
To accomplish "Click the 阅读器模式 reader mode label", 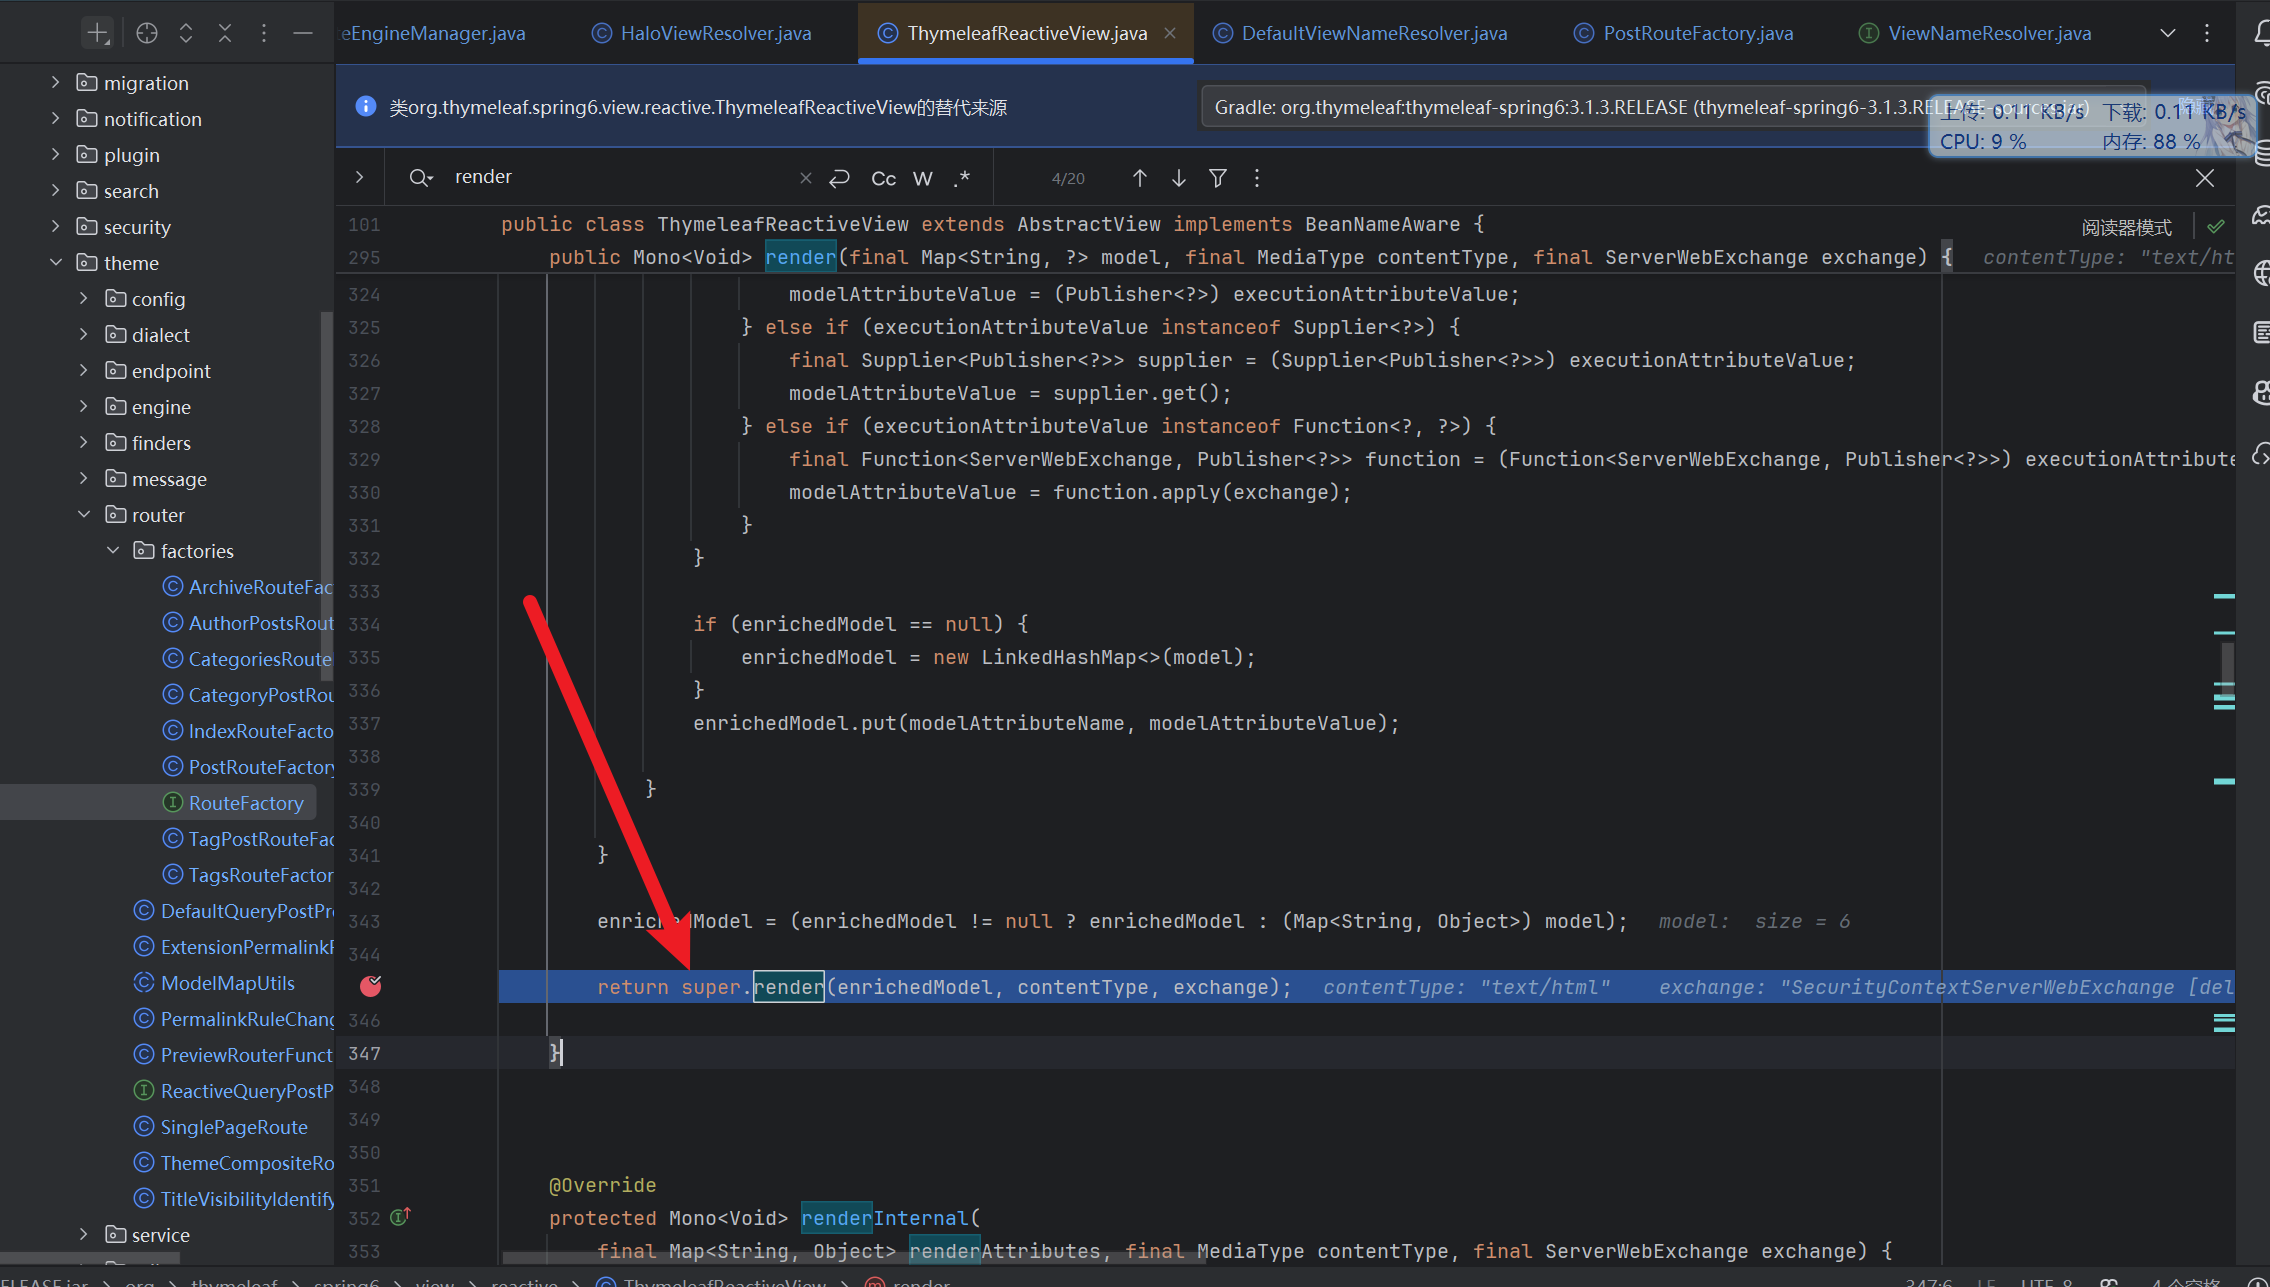I will click(2126, 227).
